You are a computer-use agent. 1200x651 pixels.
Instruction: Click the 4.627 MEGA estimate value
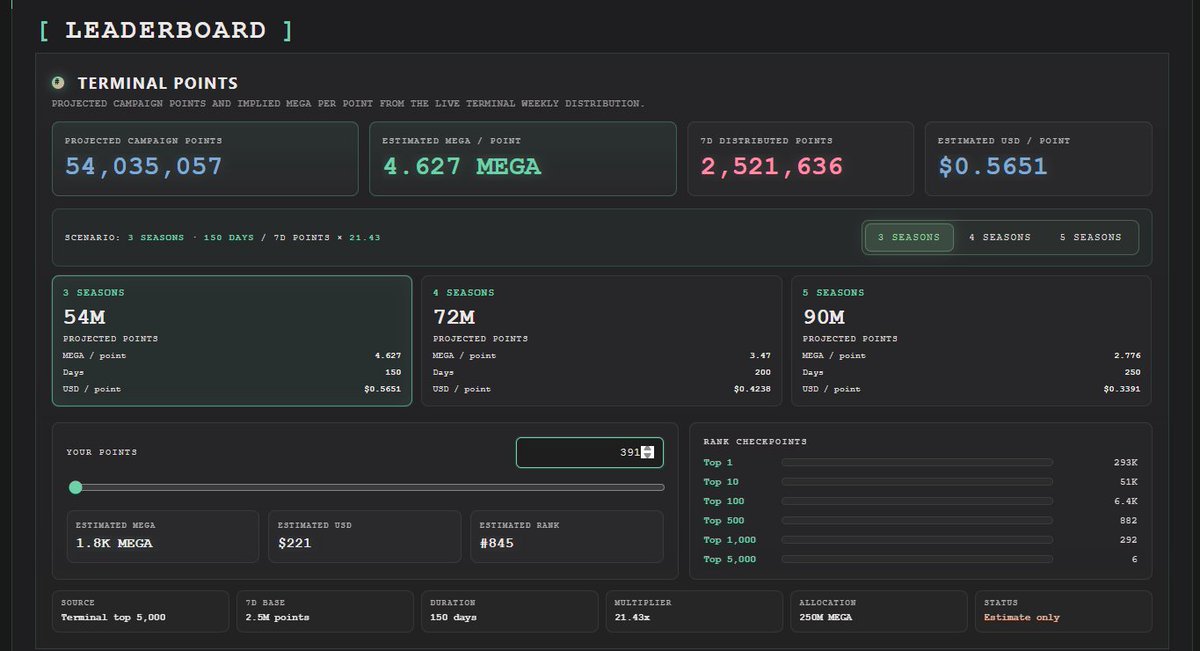click(x=461, y=167)
